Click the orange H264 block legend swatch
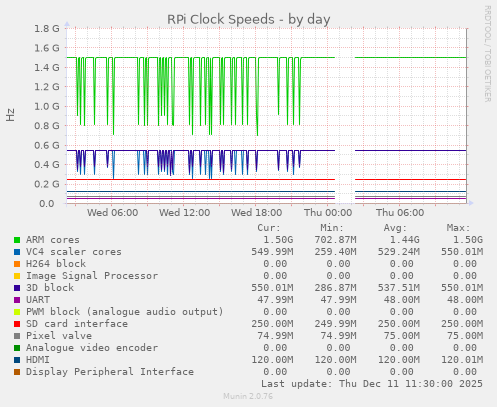This screenshot has width=497, height=407. 17,264
